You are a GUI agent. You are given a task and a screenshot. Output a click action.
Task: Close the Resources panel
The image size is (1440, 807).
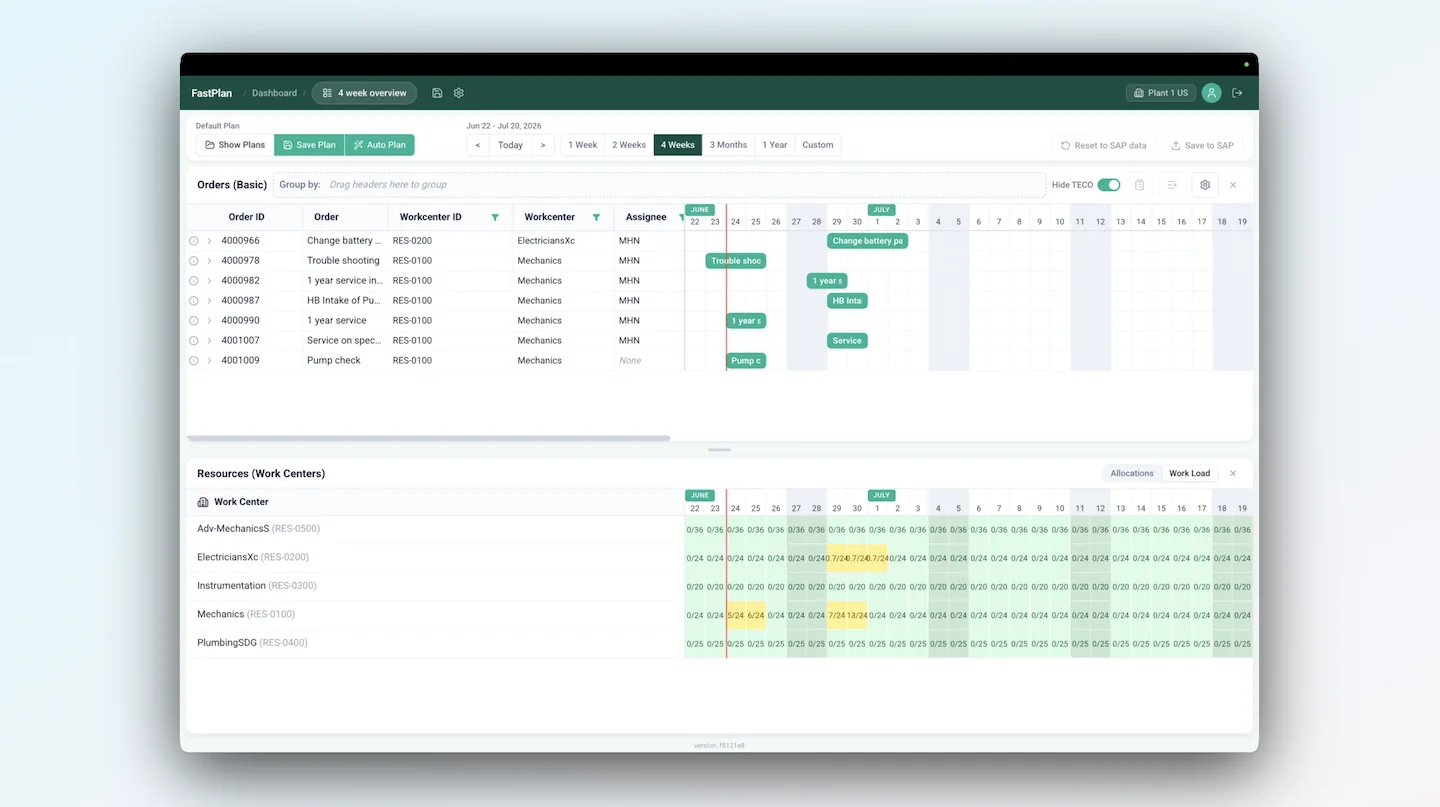click(x=1233, y=473)
